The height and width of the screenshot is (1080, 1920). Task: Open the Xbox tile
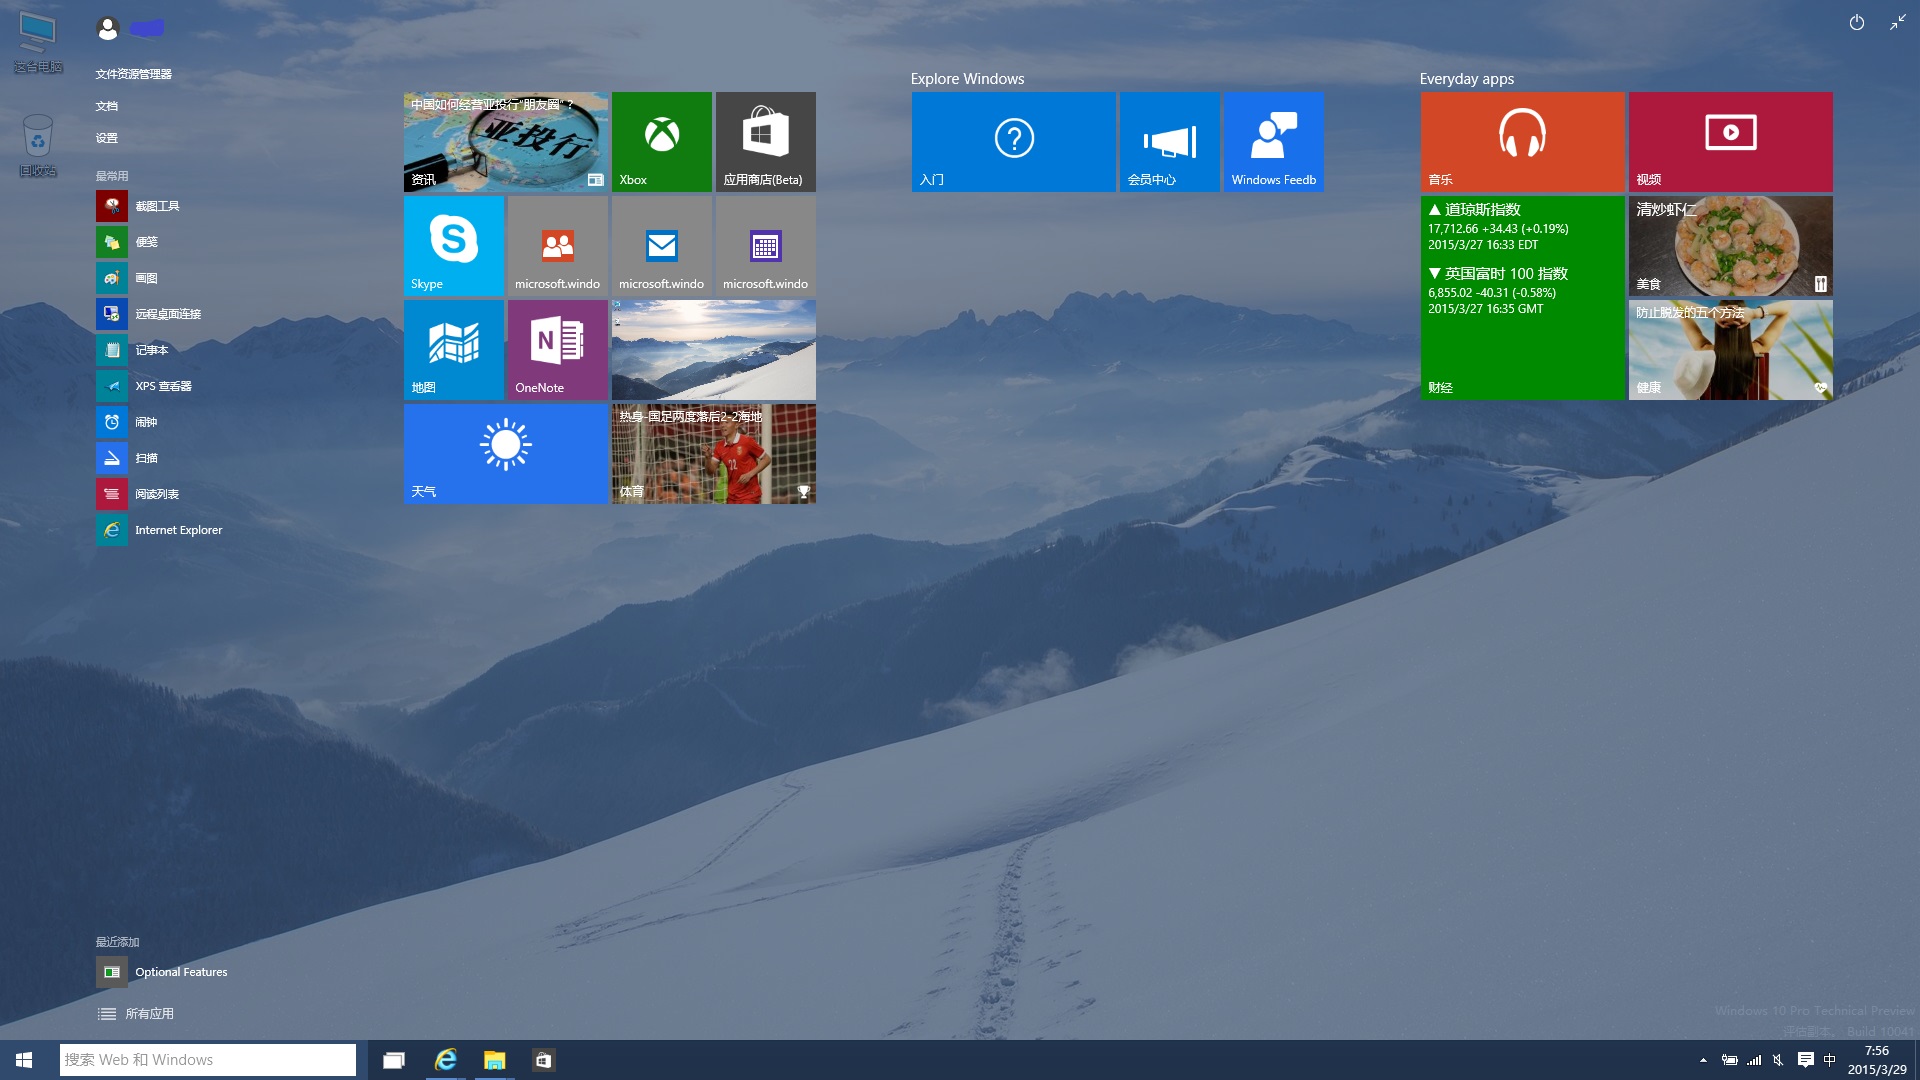[x=661, y=141]
